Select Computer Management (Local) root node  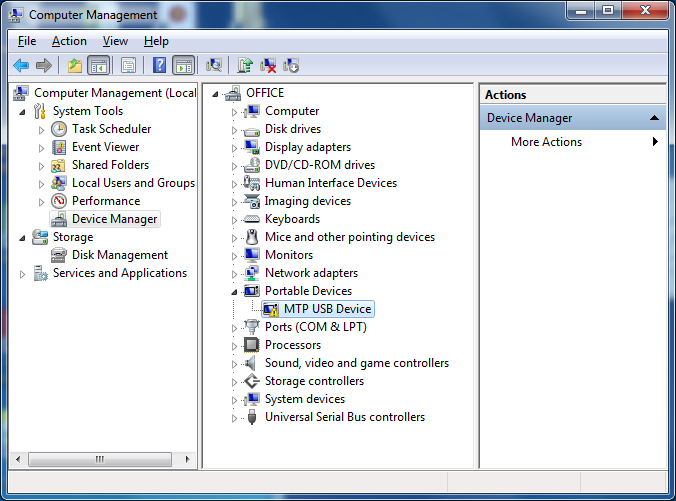coord(115,93)
